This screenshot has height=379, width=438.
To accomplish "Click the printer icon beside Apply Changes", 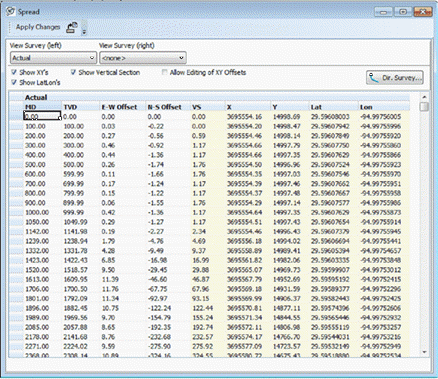I will (x=72, y=27).
